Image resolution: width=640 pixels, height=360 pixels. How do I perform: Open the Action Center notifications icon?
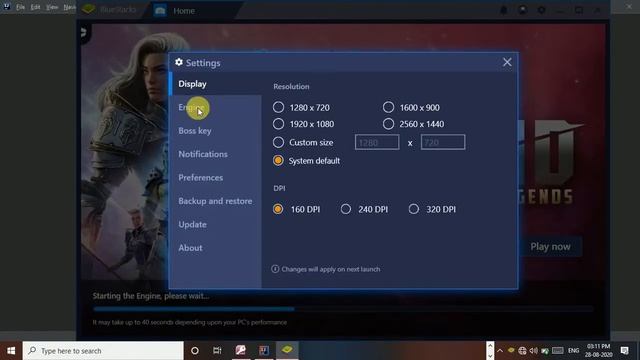coord(624,351)
